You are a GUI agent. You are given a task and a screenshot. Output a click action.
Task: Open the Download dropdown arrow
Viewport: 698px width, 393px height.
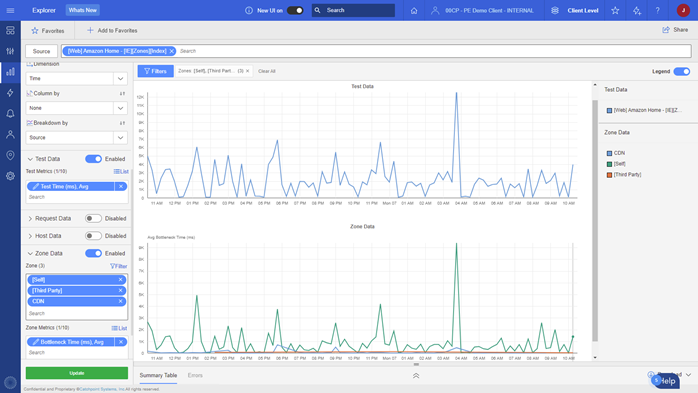[x=689, y=375]
